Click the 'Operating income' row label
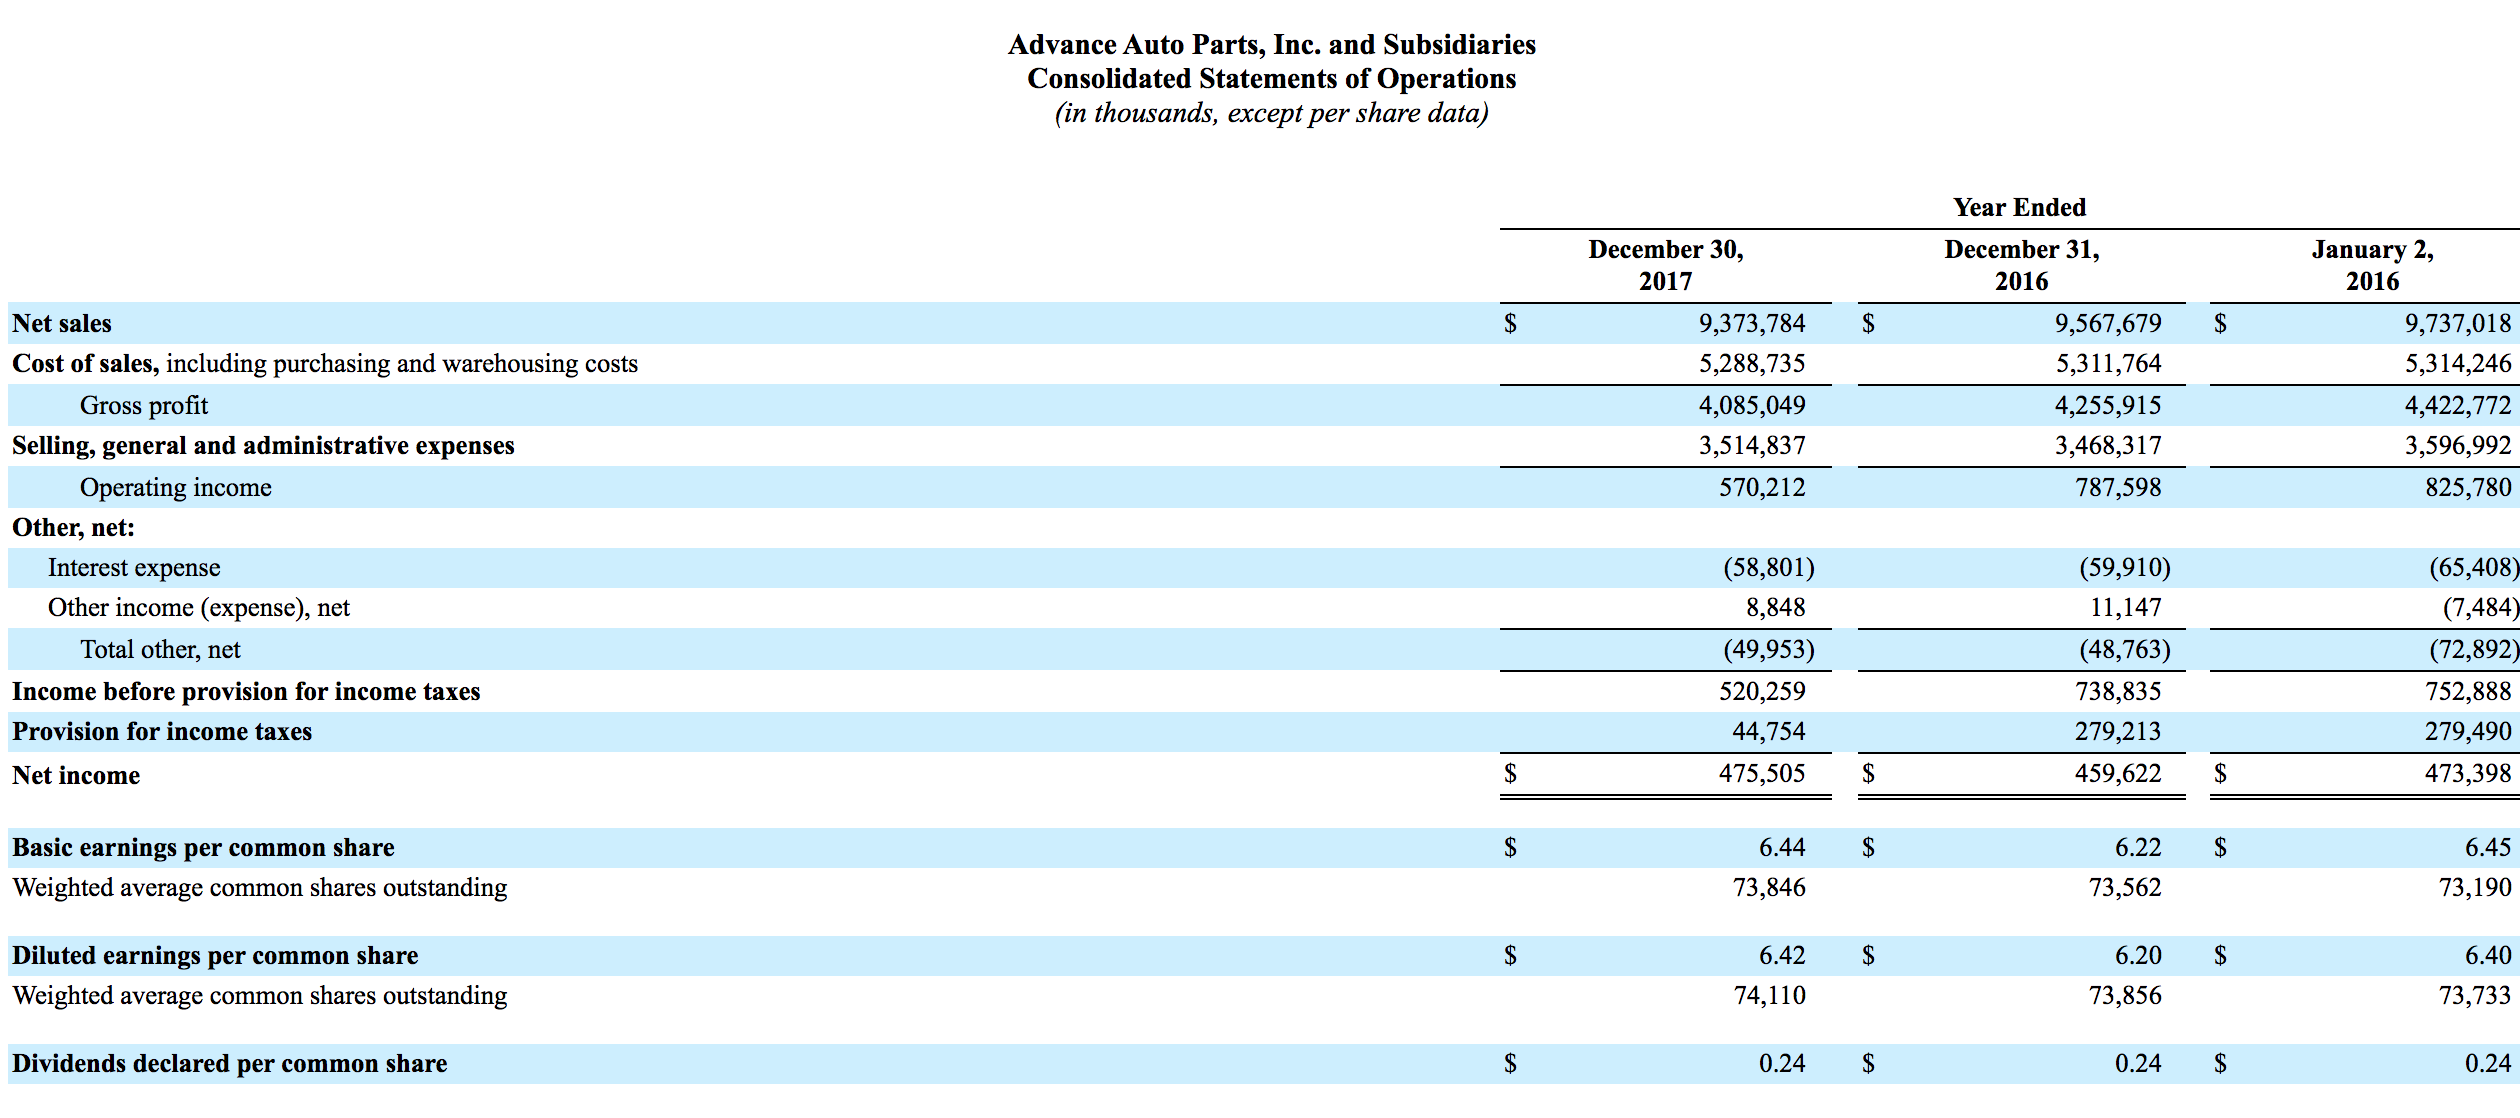The width and height of the screenshot is (2520, 1118). 176,488
